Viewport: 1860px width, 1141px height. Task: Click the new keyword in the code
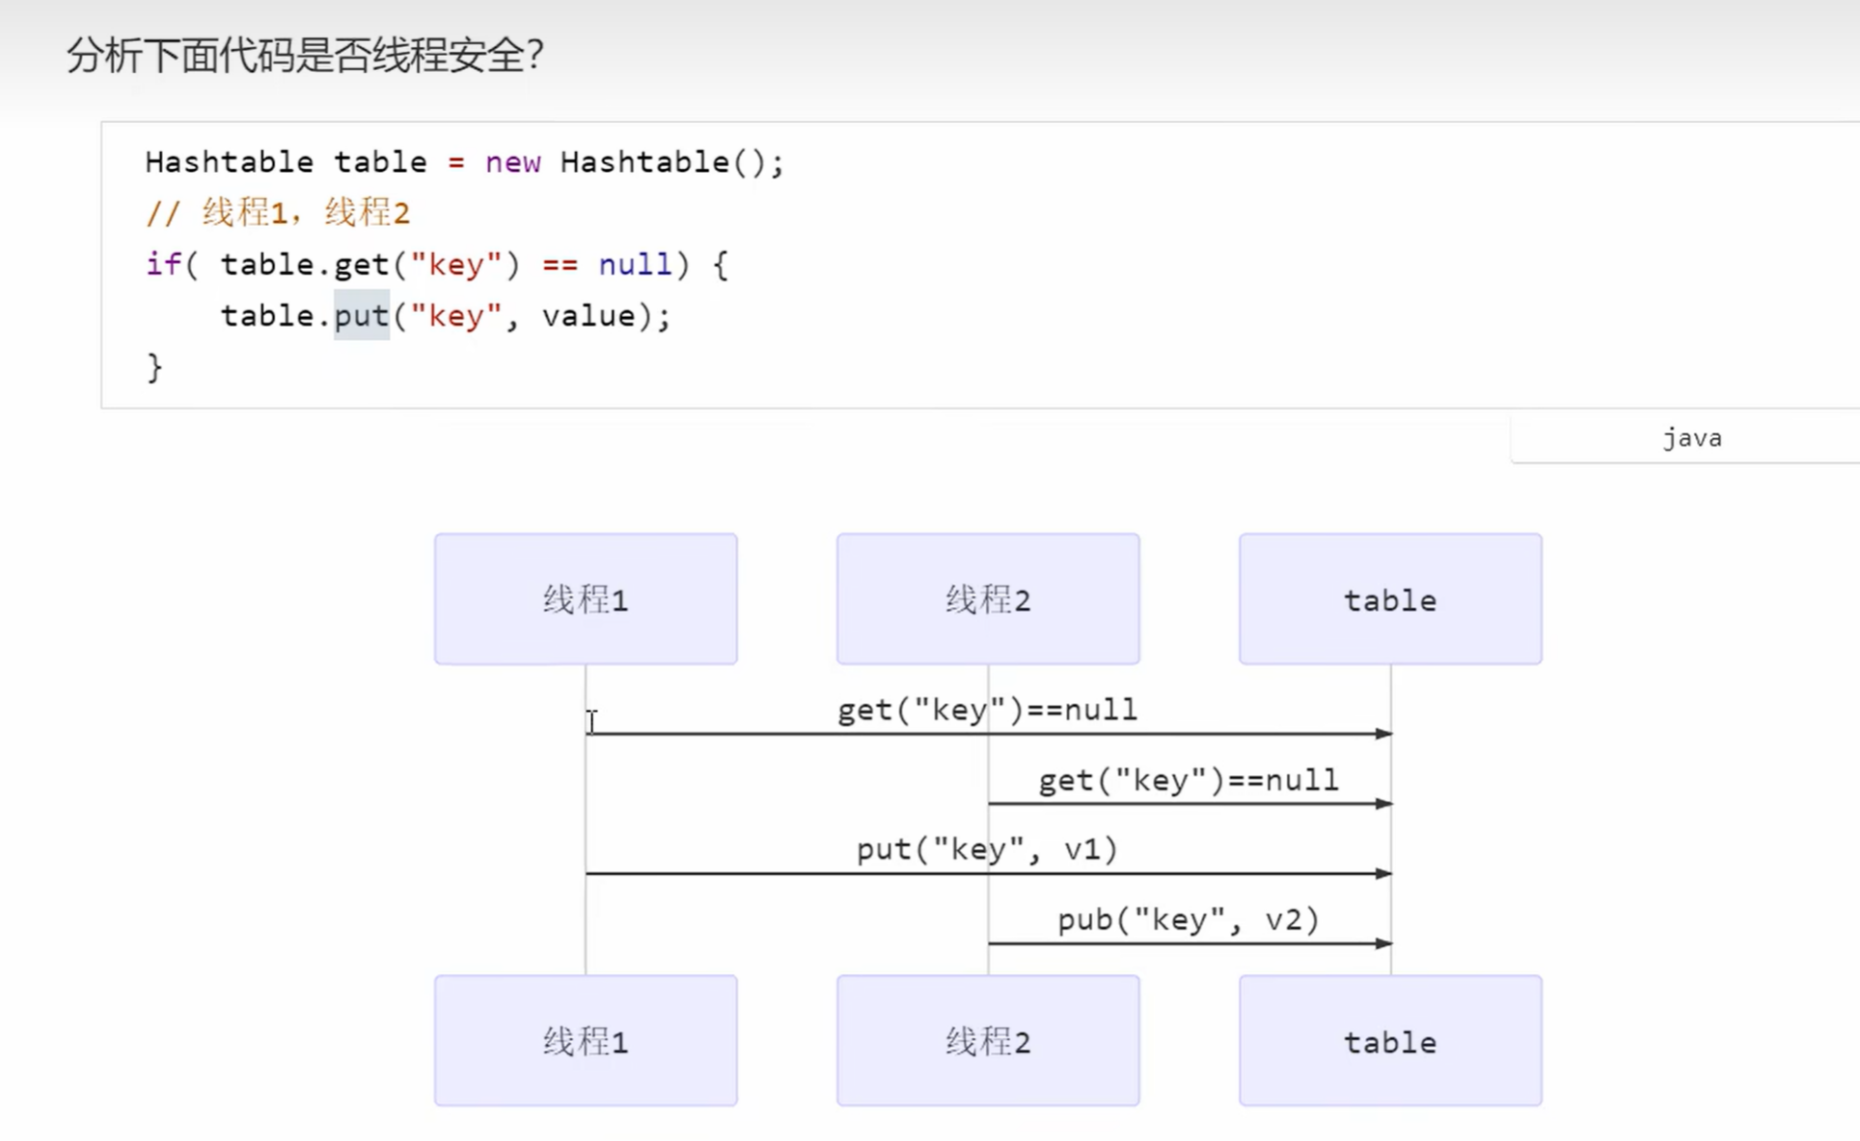pyautogui.click(x=512, y=162)
